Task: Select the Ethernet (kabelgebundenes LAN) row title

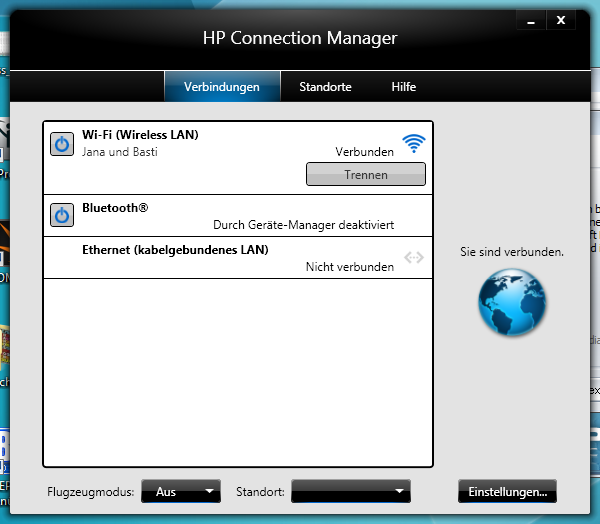Action: [175, 250]
